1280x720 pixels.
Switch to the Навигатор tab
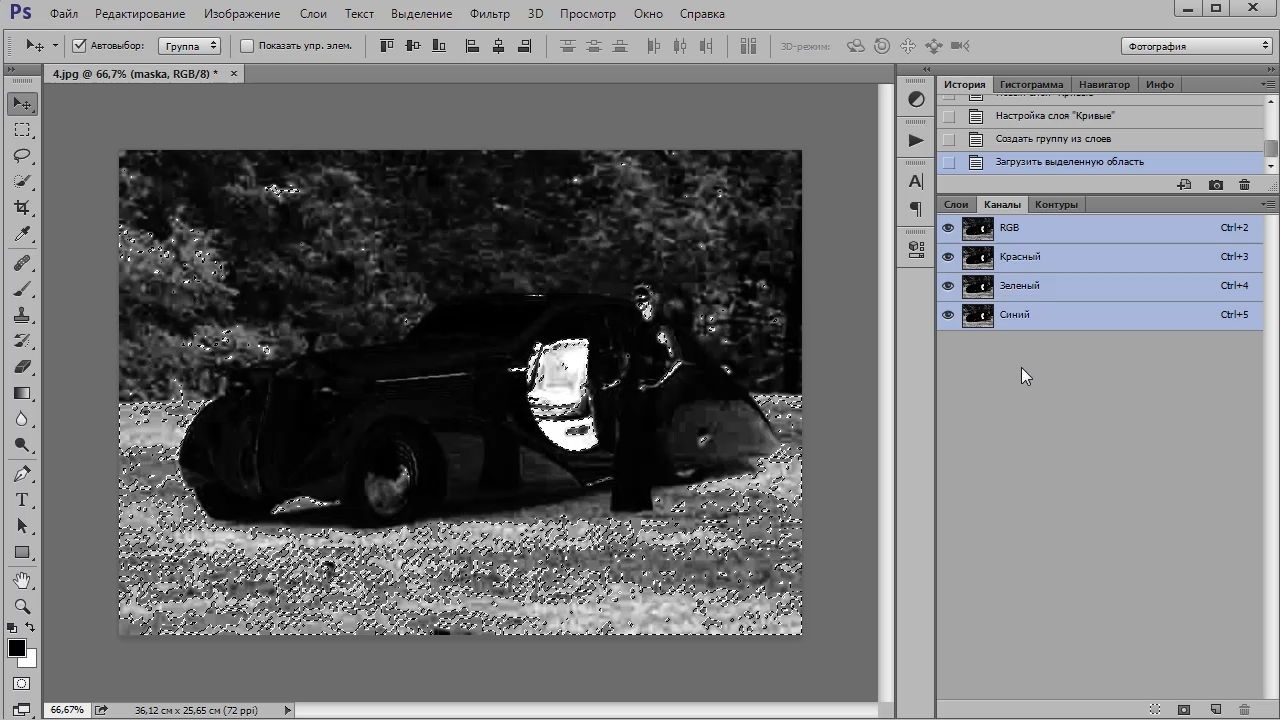[x=1104, y=84]
